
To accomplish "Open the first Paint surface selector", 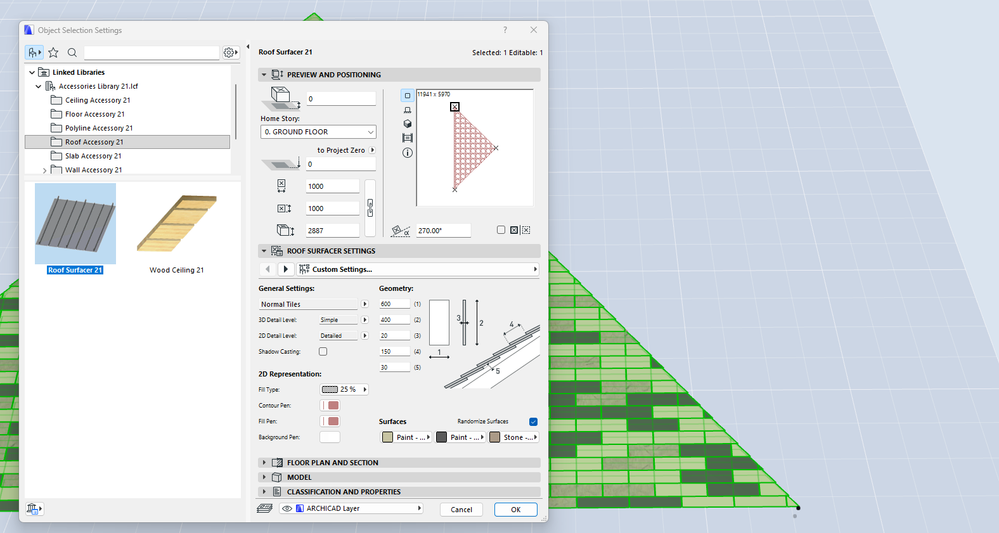I will 406,437.
